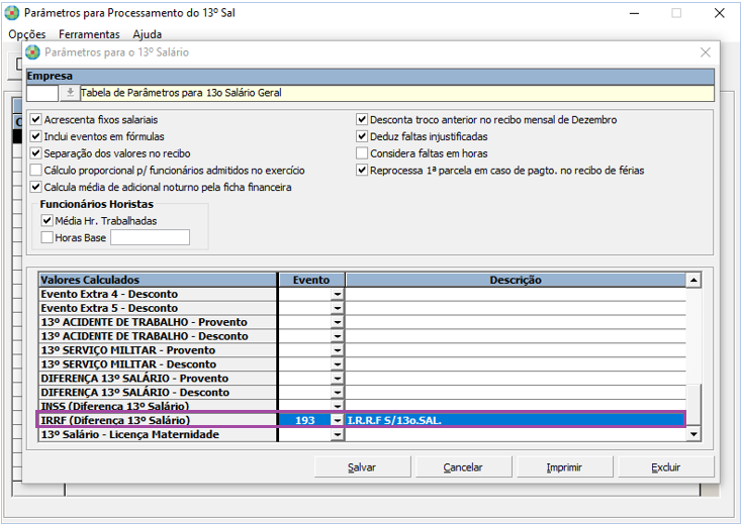Click the Excluir button
The width and height of the screenshot is (744, 528).
666,467
